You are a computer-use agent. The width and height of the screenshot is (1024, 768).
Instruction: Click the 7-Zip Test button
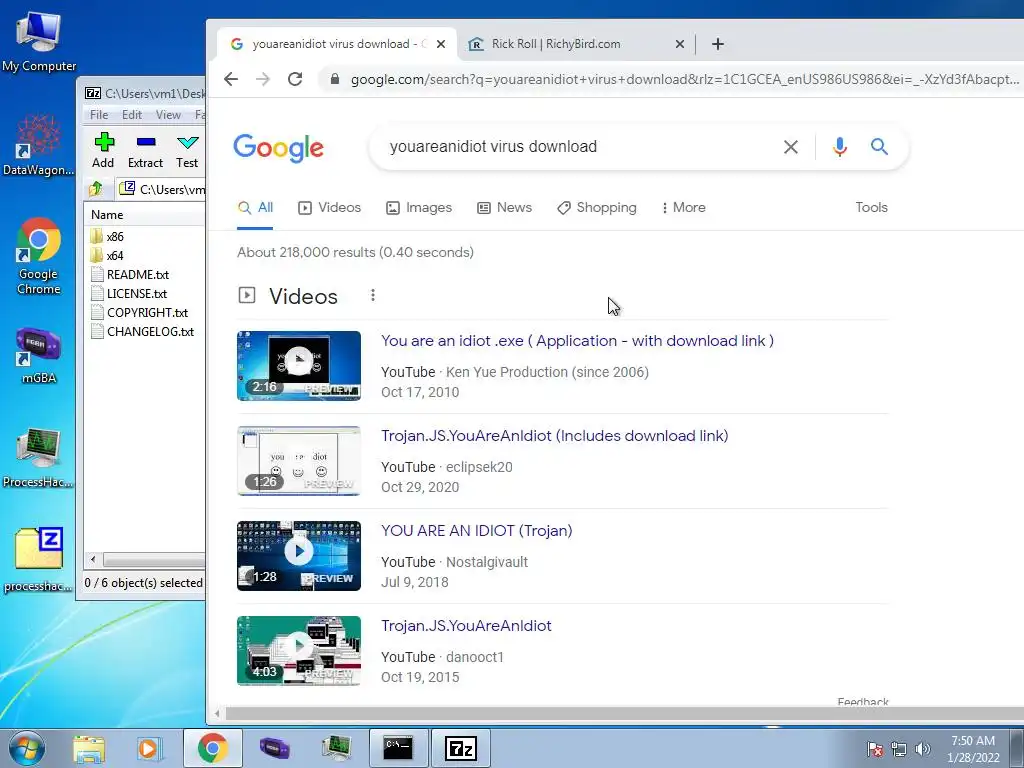(187, 150)
